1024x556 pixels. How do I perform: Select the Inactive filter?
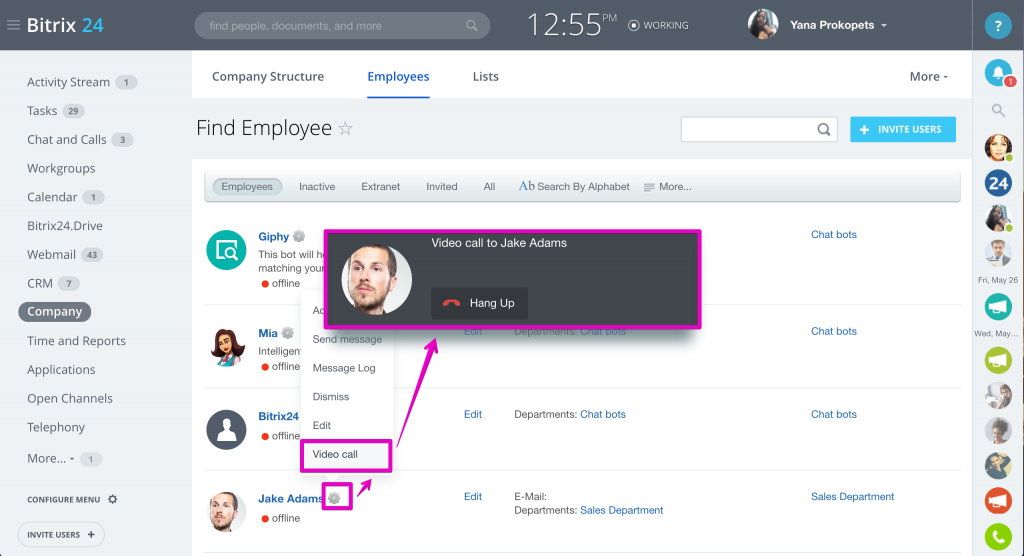pos(317,187)
